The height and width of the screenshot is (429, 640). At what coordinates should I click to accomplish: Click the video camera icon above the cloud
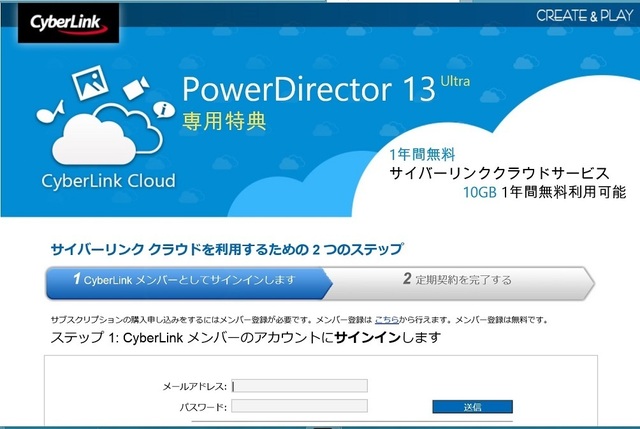tap(136, 88)
